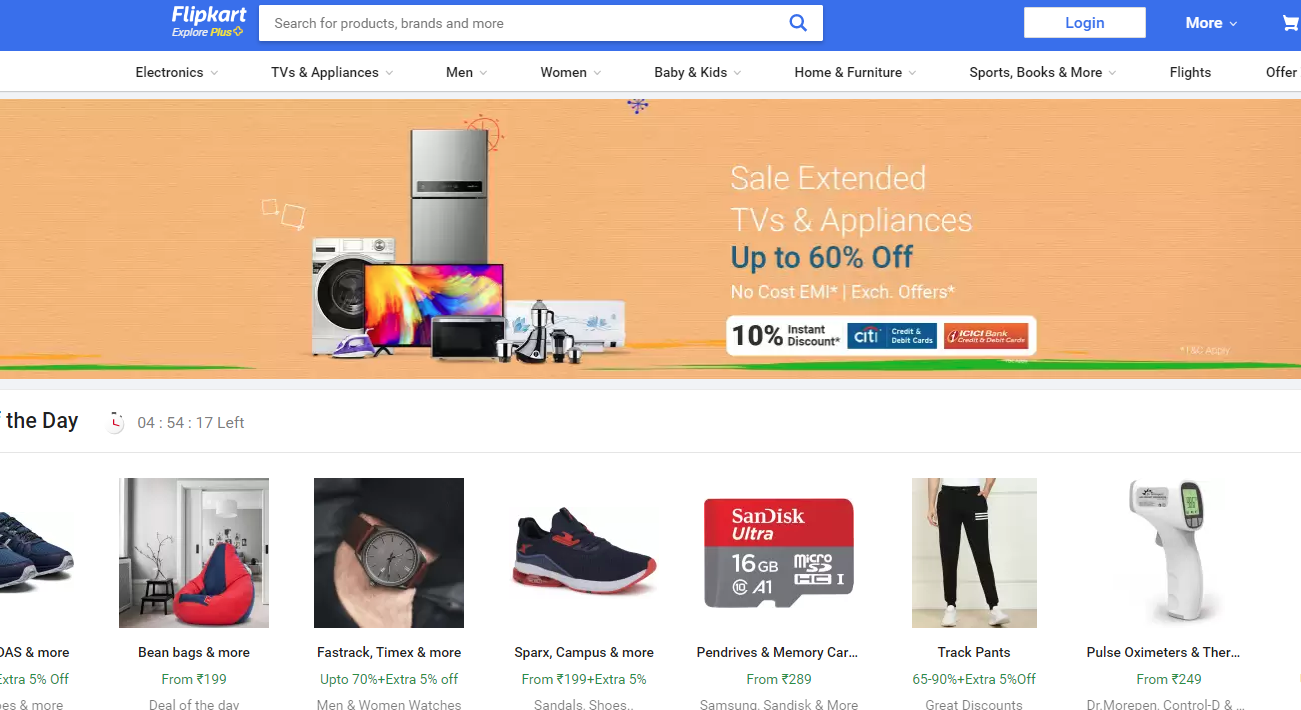
Task: Expand the Electronics category menu
Action: point(177,72)
